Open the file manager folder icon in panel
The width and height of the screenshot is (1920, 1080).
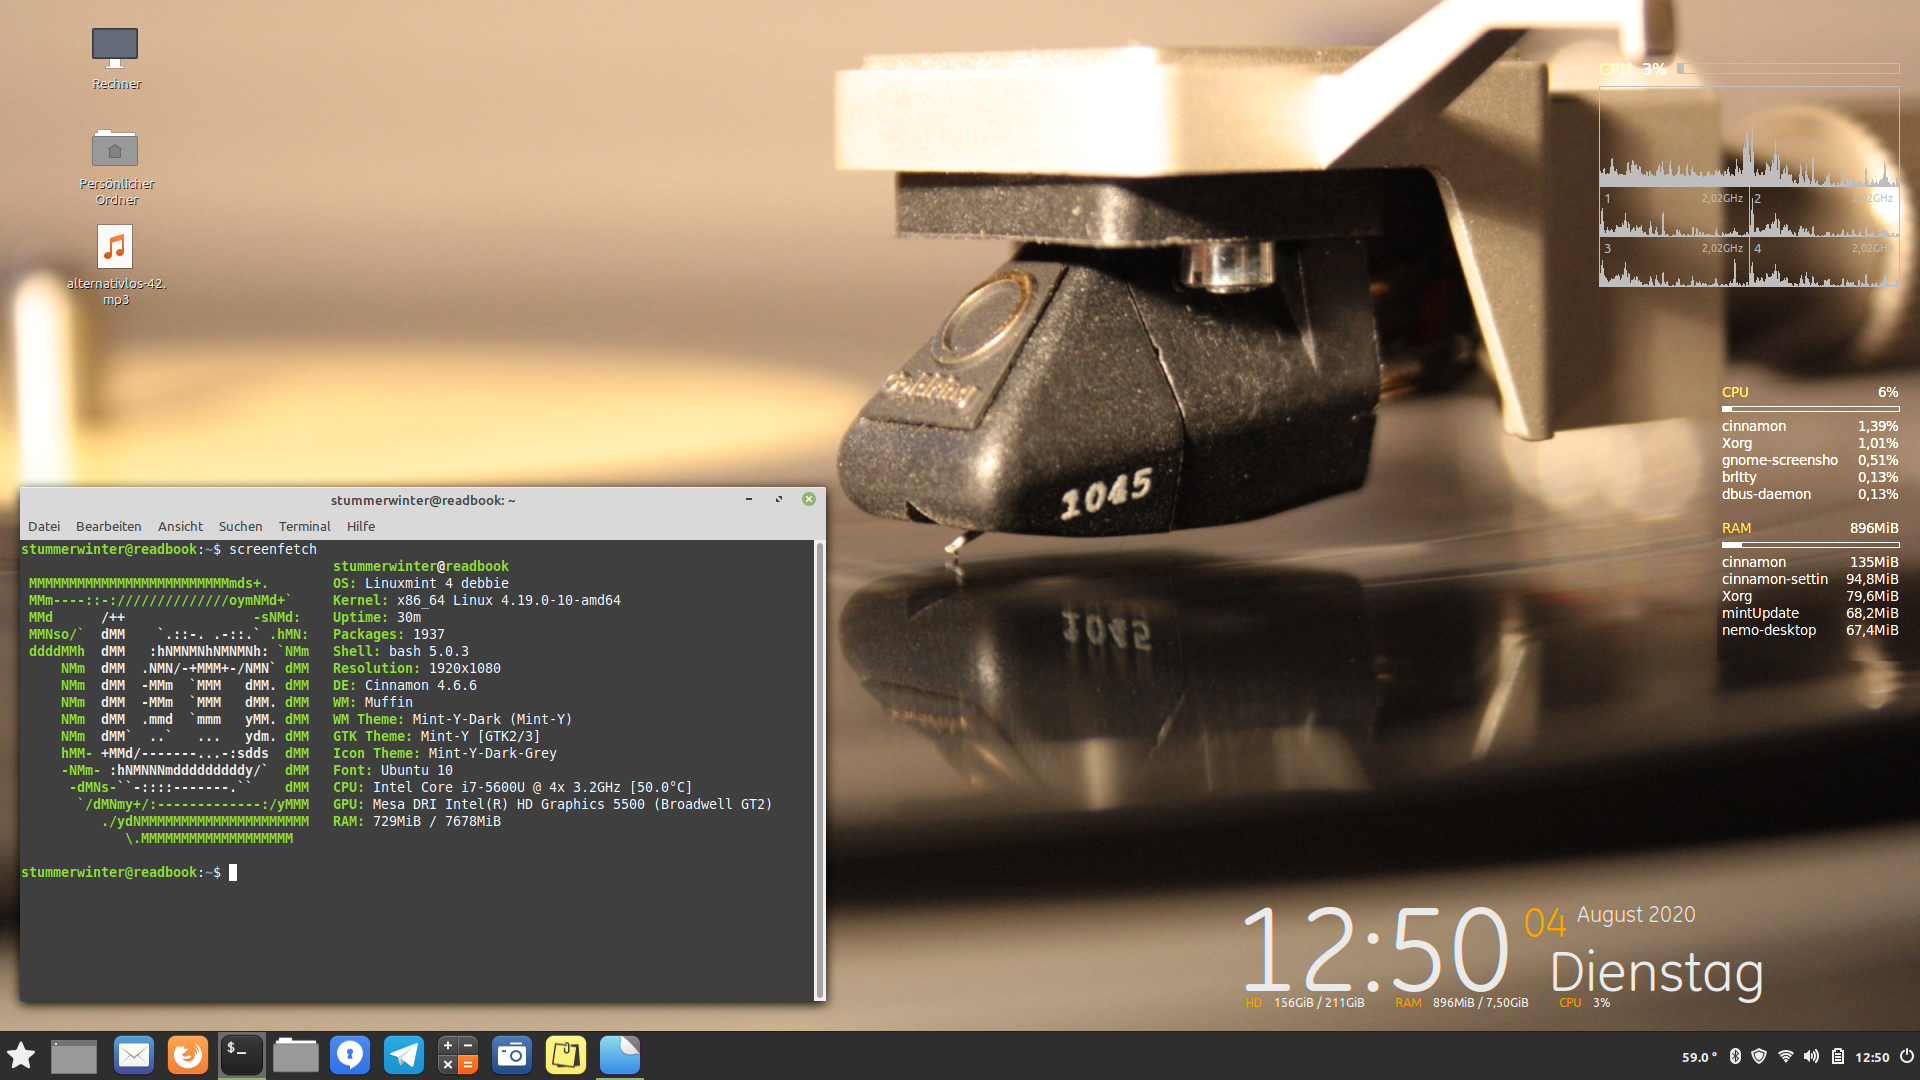coord(296,1055)
